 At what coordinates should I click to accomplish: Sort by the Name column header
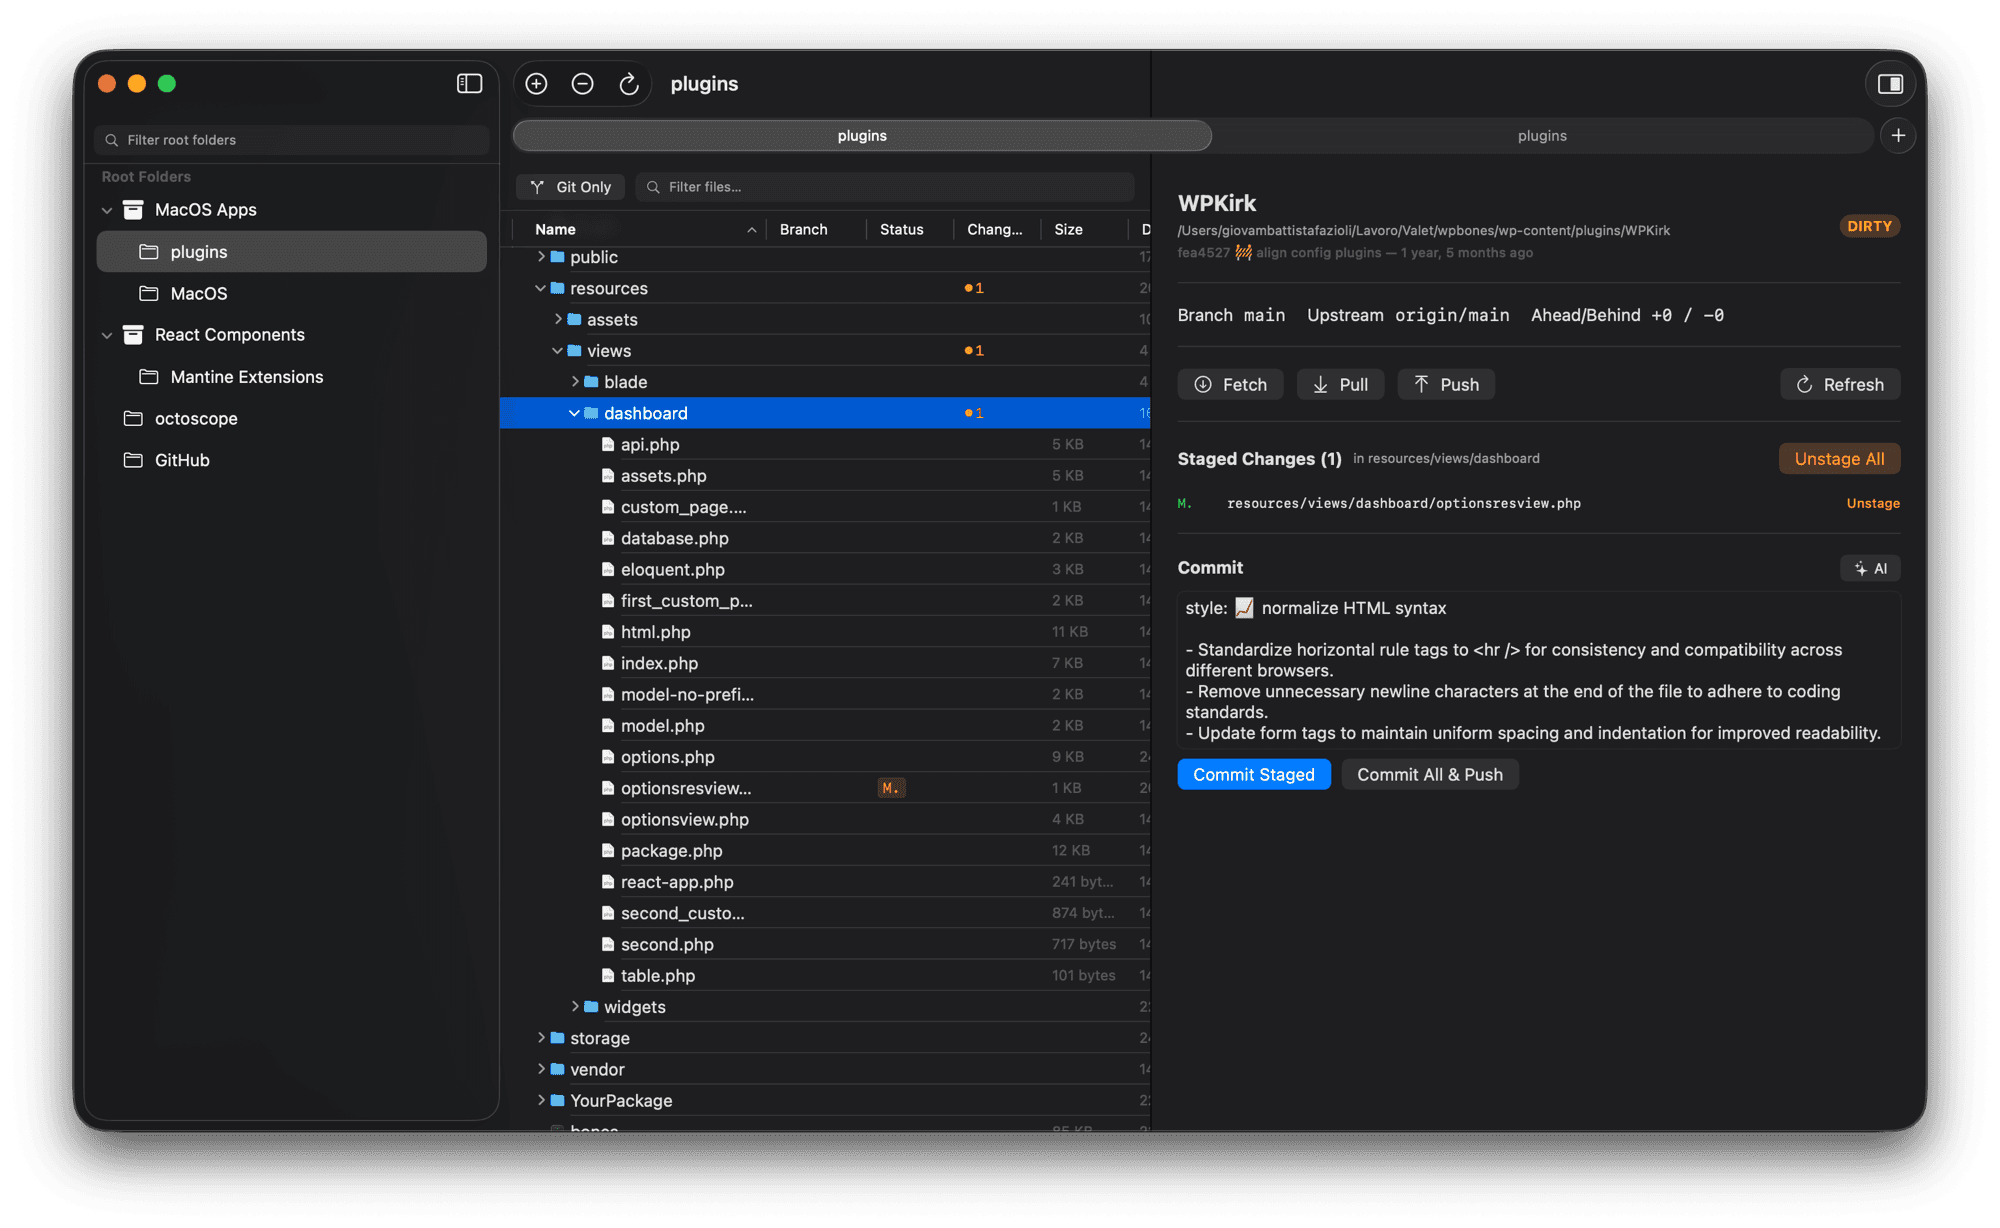coord(641,229)
